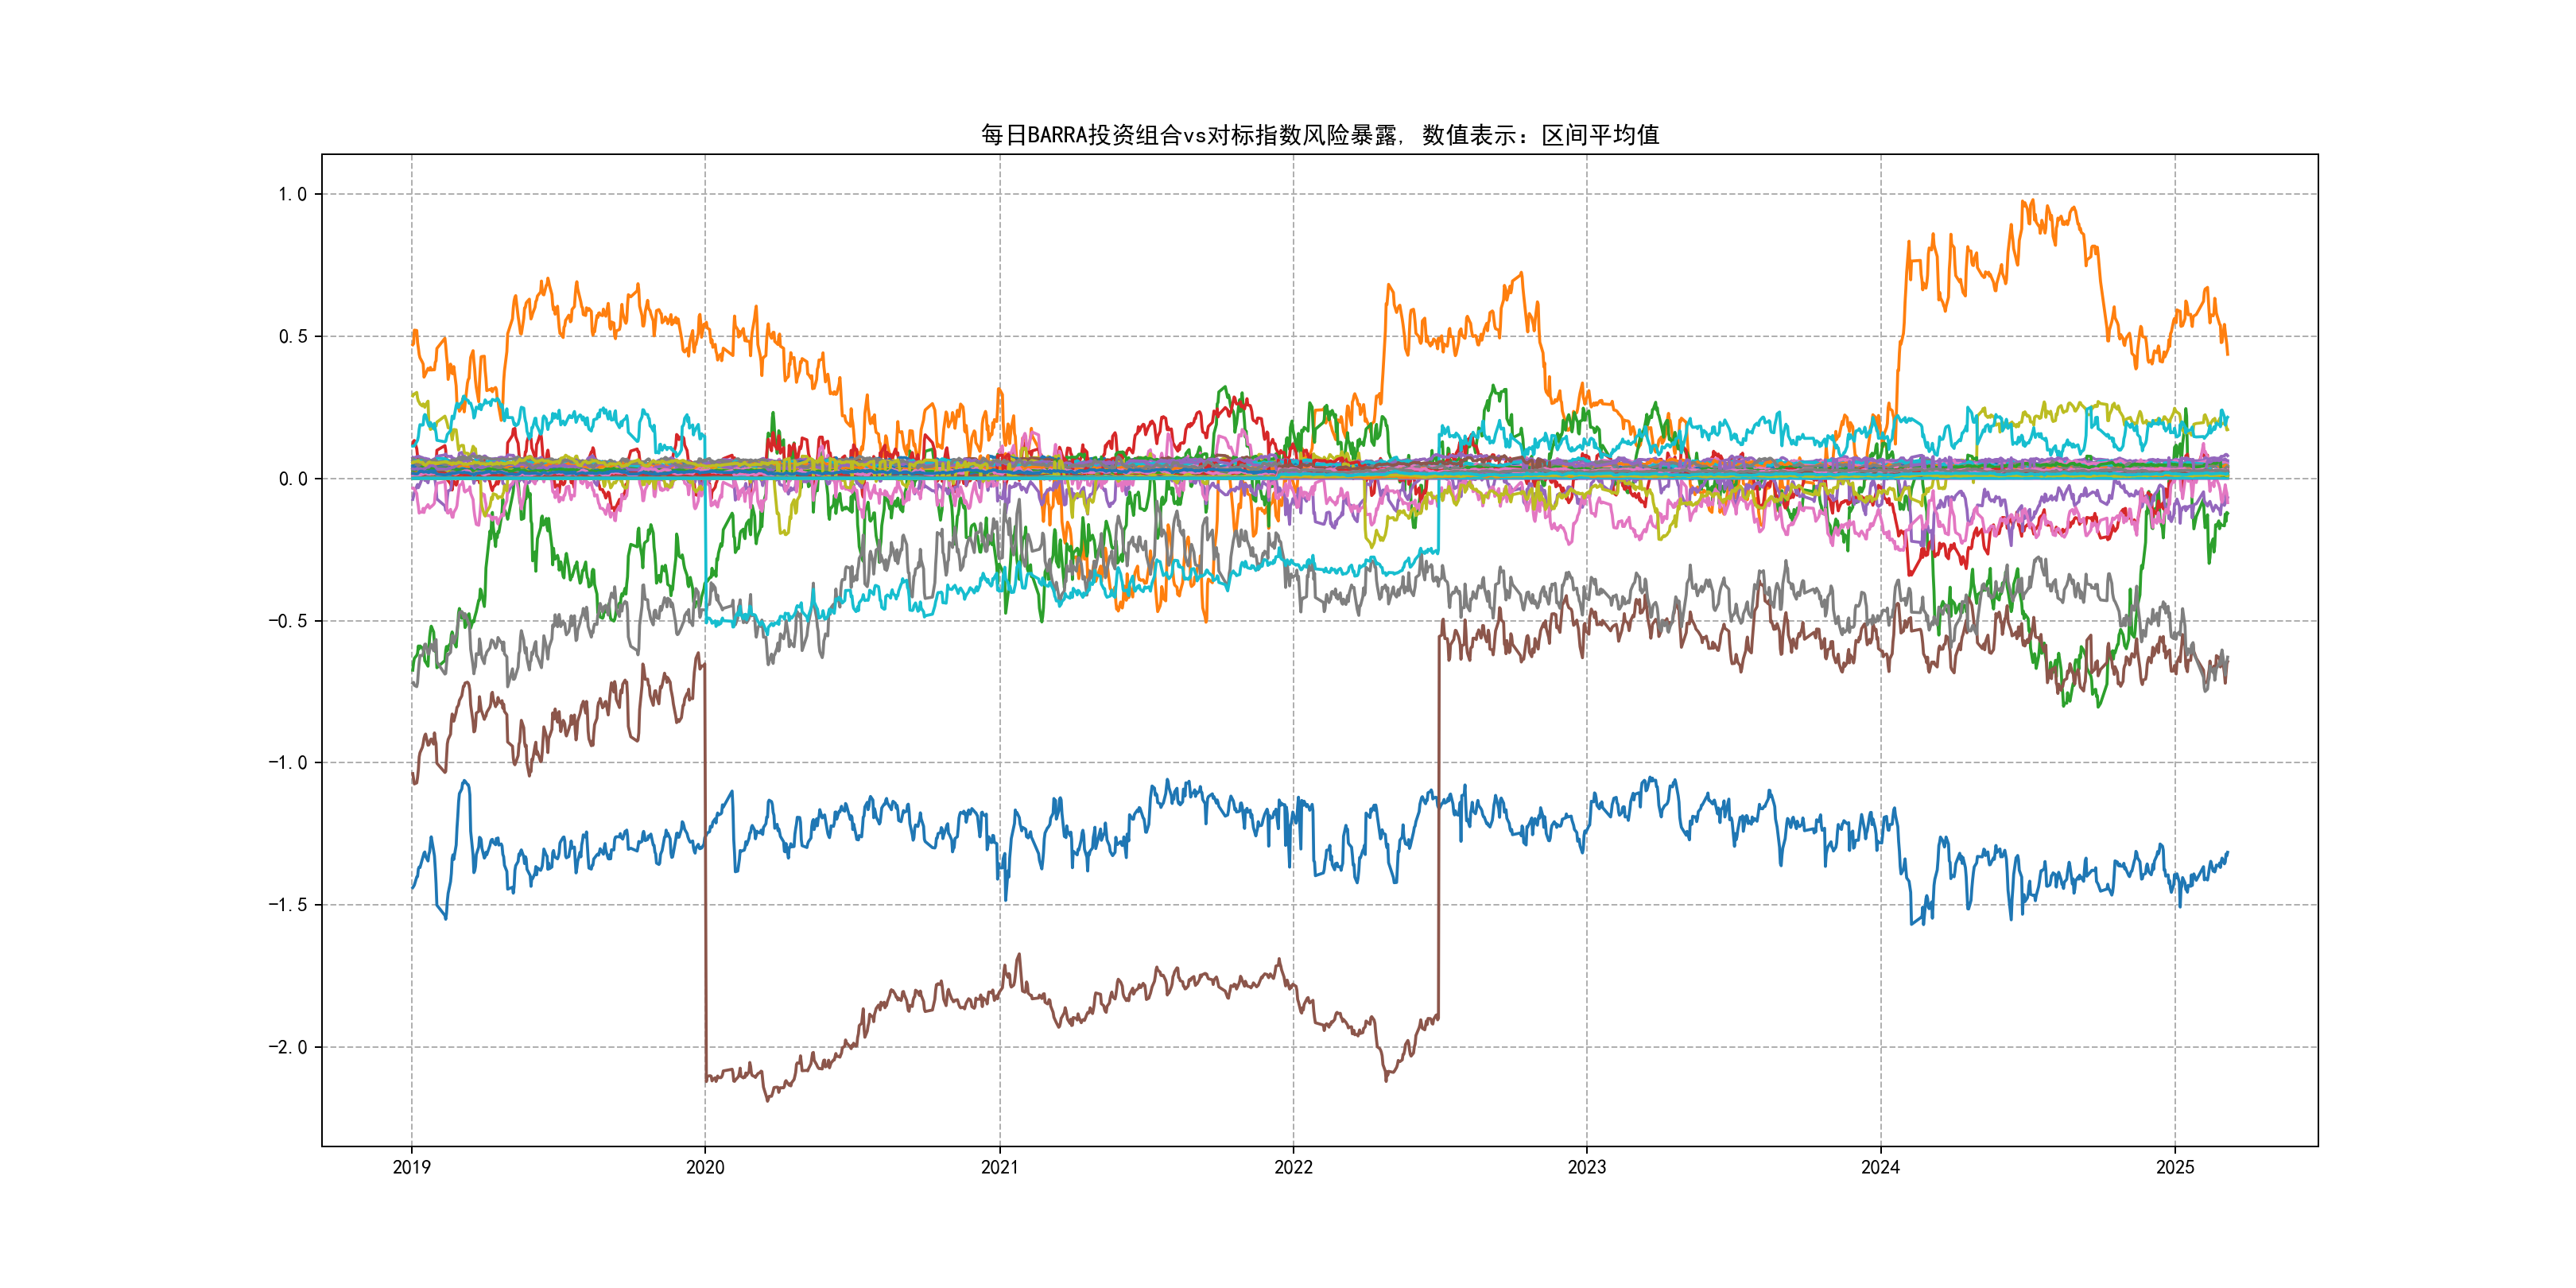The height and width of the screenshot is (1288, 2576).
Task: Click the orange line's highest peak in 2024
Action: coord(2032,201)
